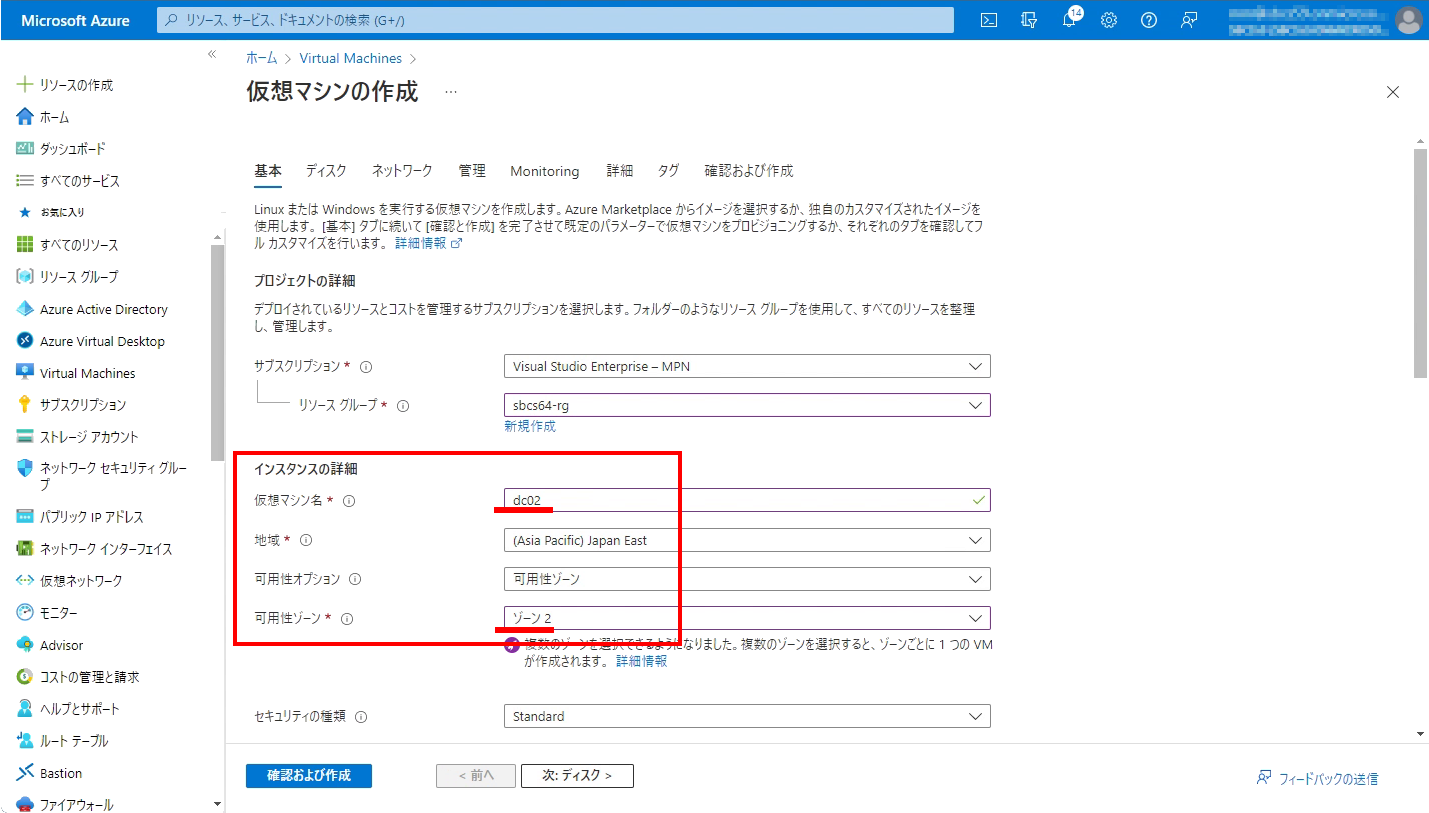The height and width of the screenshot is (813, 1429).
Task: Click the 新規作成 link under resource group
Action: [x=530, y=426]
